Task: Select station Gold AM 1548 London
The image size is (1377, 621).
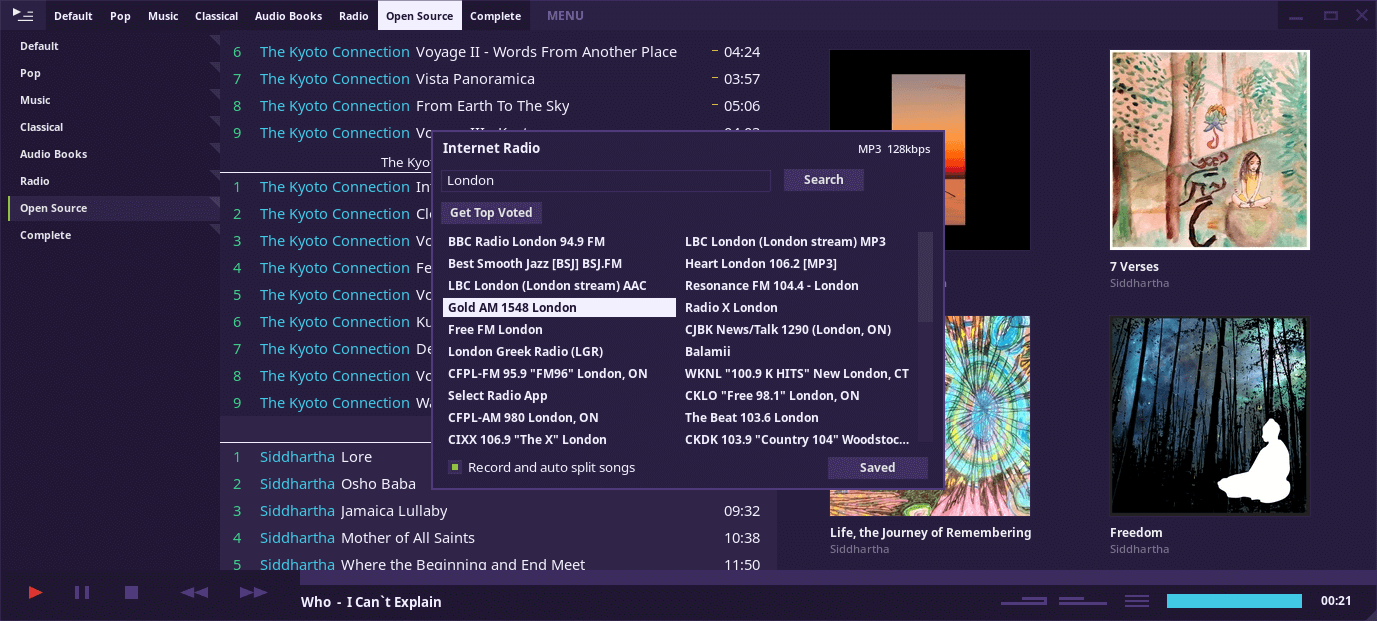Action: coord(559,308)
